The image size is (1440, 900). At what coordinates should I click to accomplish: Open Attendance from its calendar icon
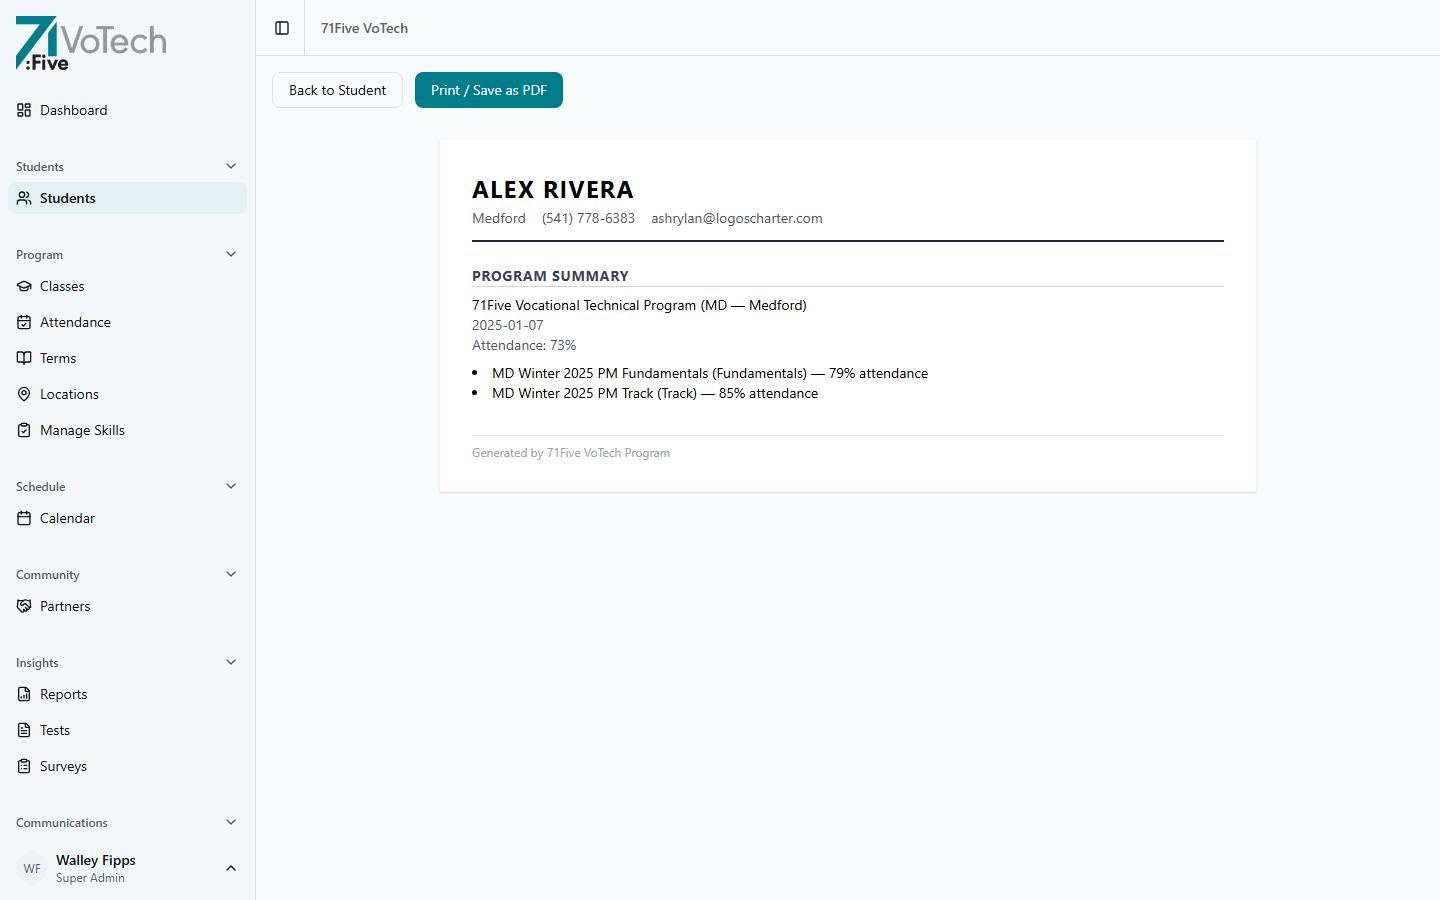23,322
